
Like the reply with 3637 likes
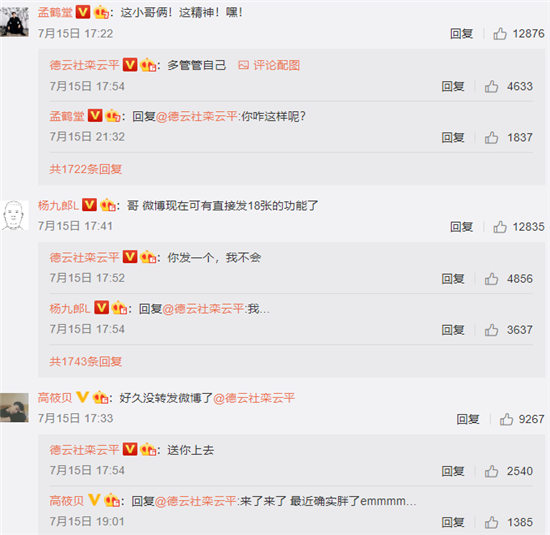click(x=491, y=330)
